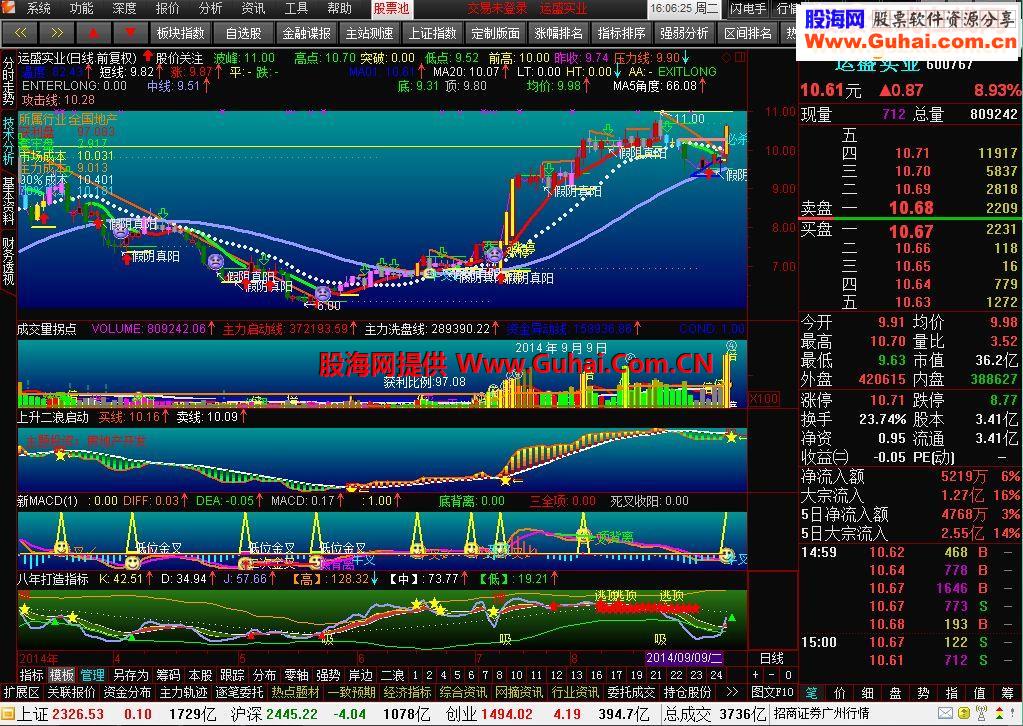The width and height of the screenshot is (1023, 726).
Task: Click the red up-triangle toolbar button
Action: (93, 32)
